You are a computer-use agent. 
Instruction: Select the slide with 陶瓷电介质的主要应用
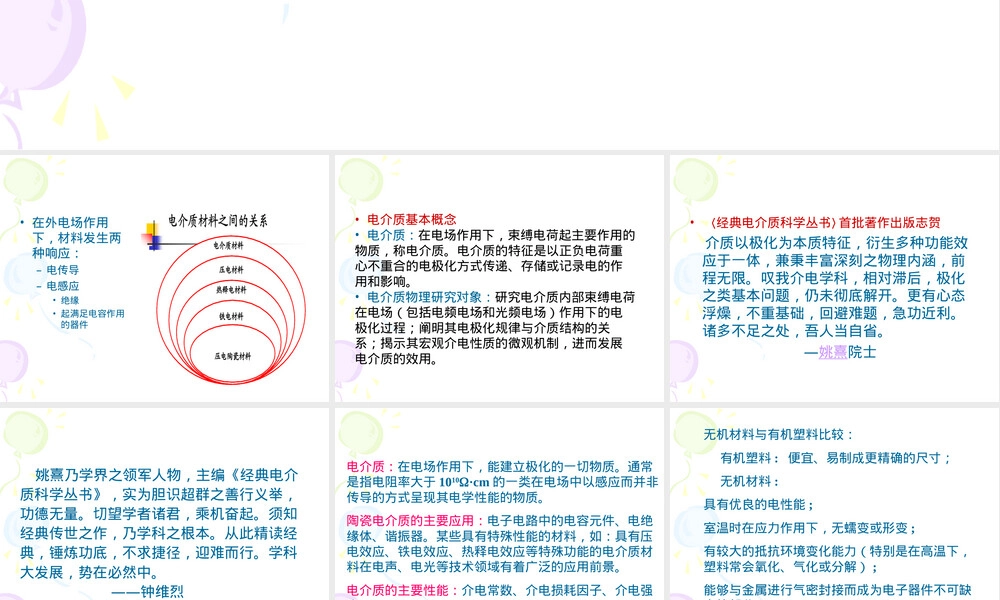499,504
